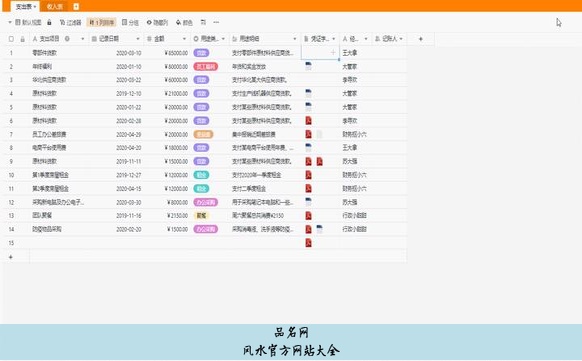
Task: Select the ¥85000.00 amount cell
Action: (166, 53)
